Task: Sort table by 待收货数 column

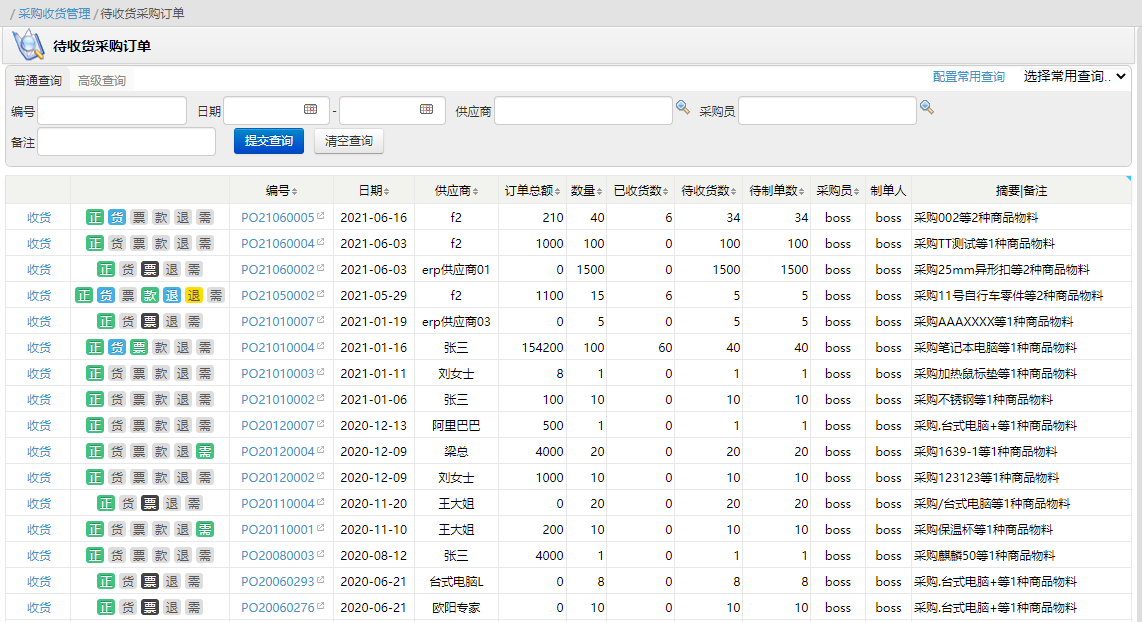Action: (709, 191)
